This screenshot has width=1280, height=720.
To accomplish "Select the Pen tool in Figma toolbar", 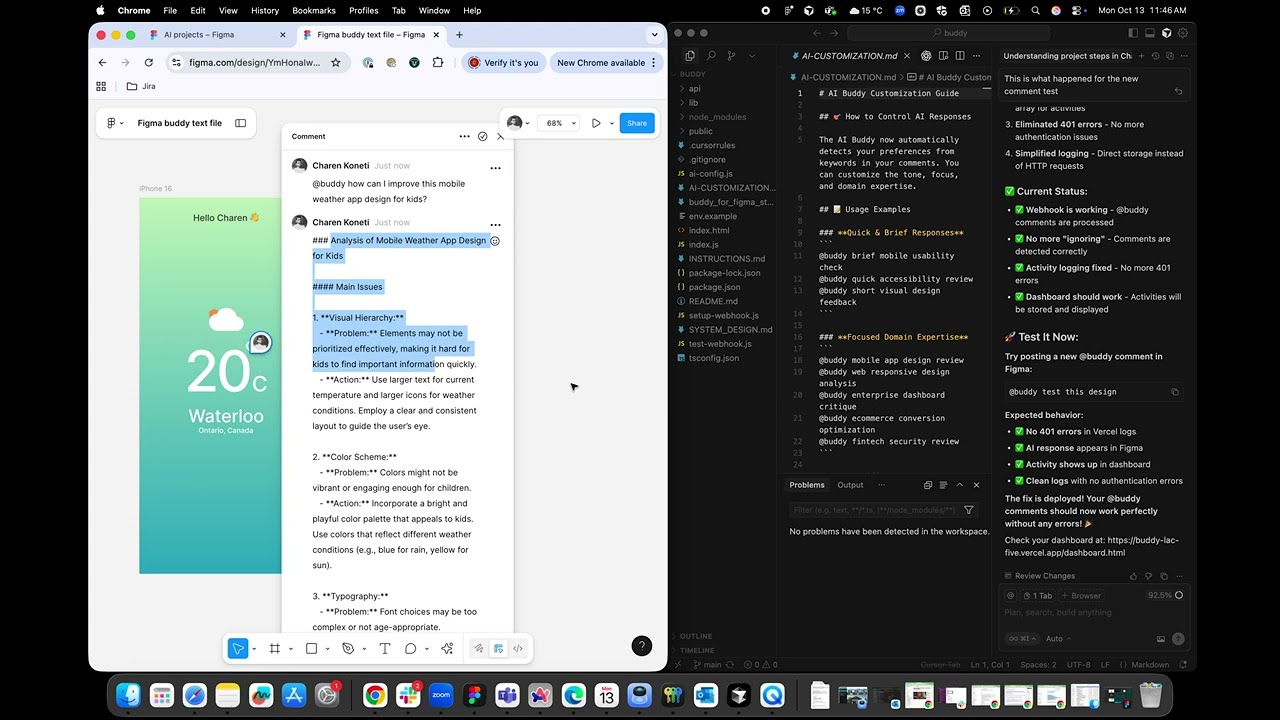I will pyautogui.click(x=348, y=648).
